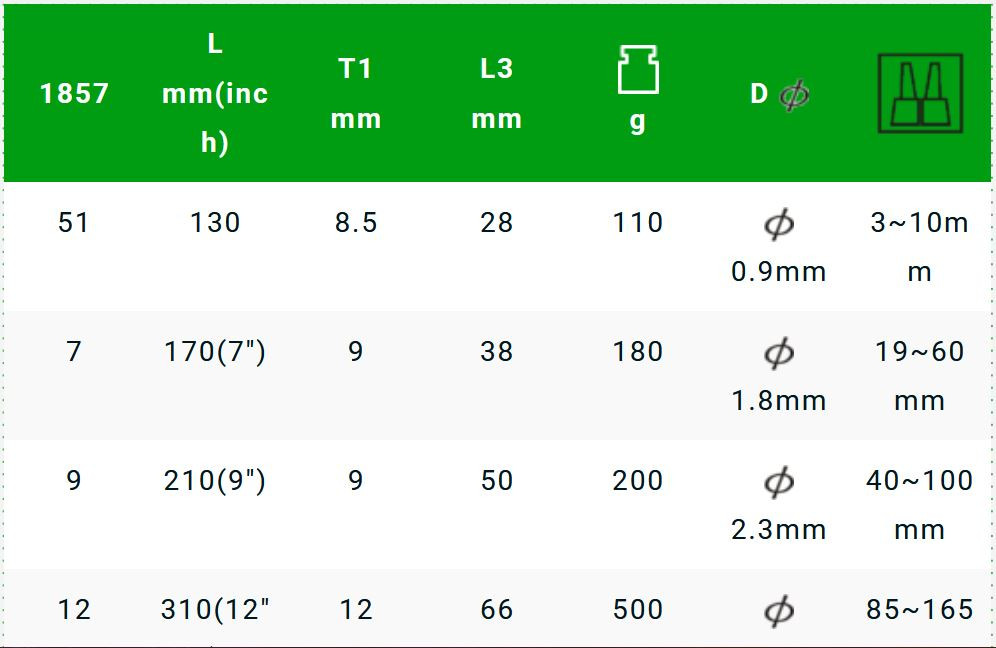Click the diameter symbol beside header D
Screen dimensions: 996x648
pos(794,95)
